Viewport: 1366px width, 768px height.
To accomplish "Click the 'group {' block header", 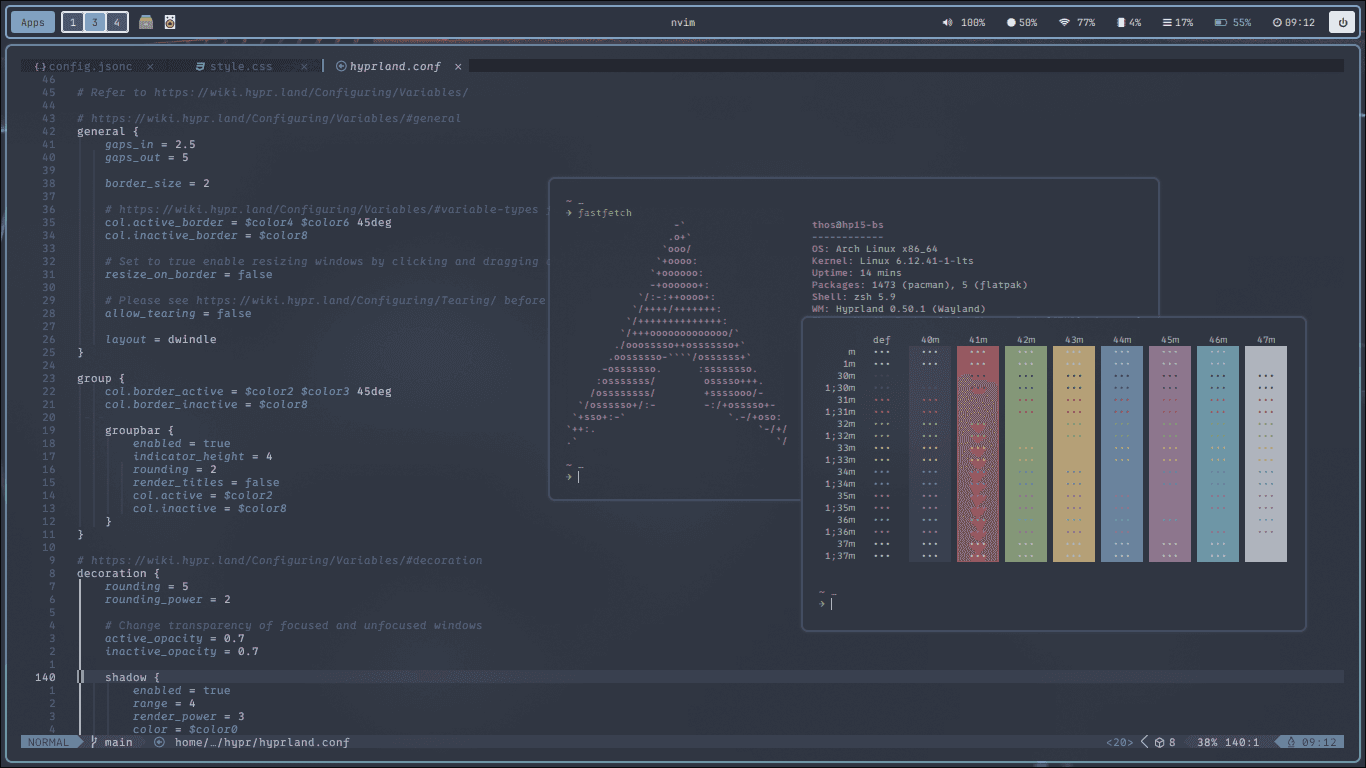I will click(x=101, y=378).
